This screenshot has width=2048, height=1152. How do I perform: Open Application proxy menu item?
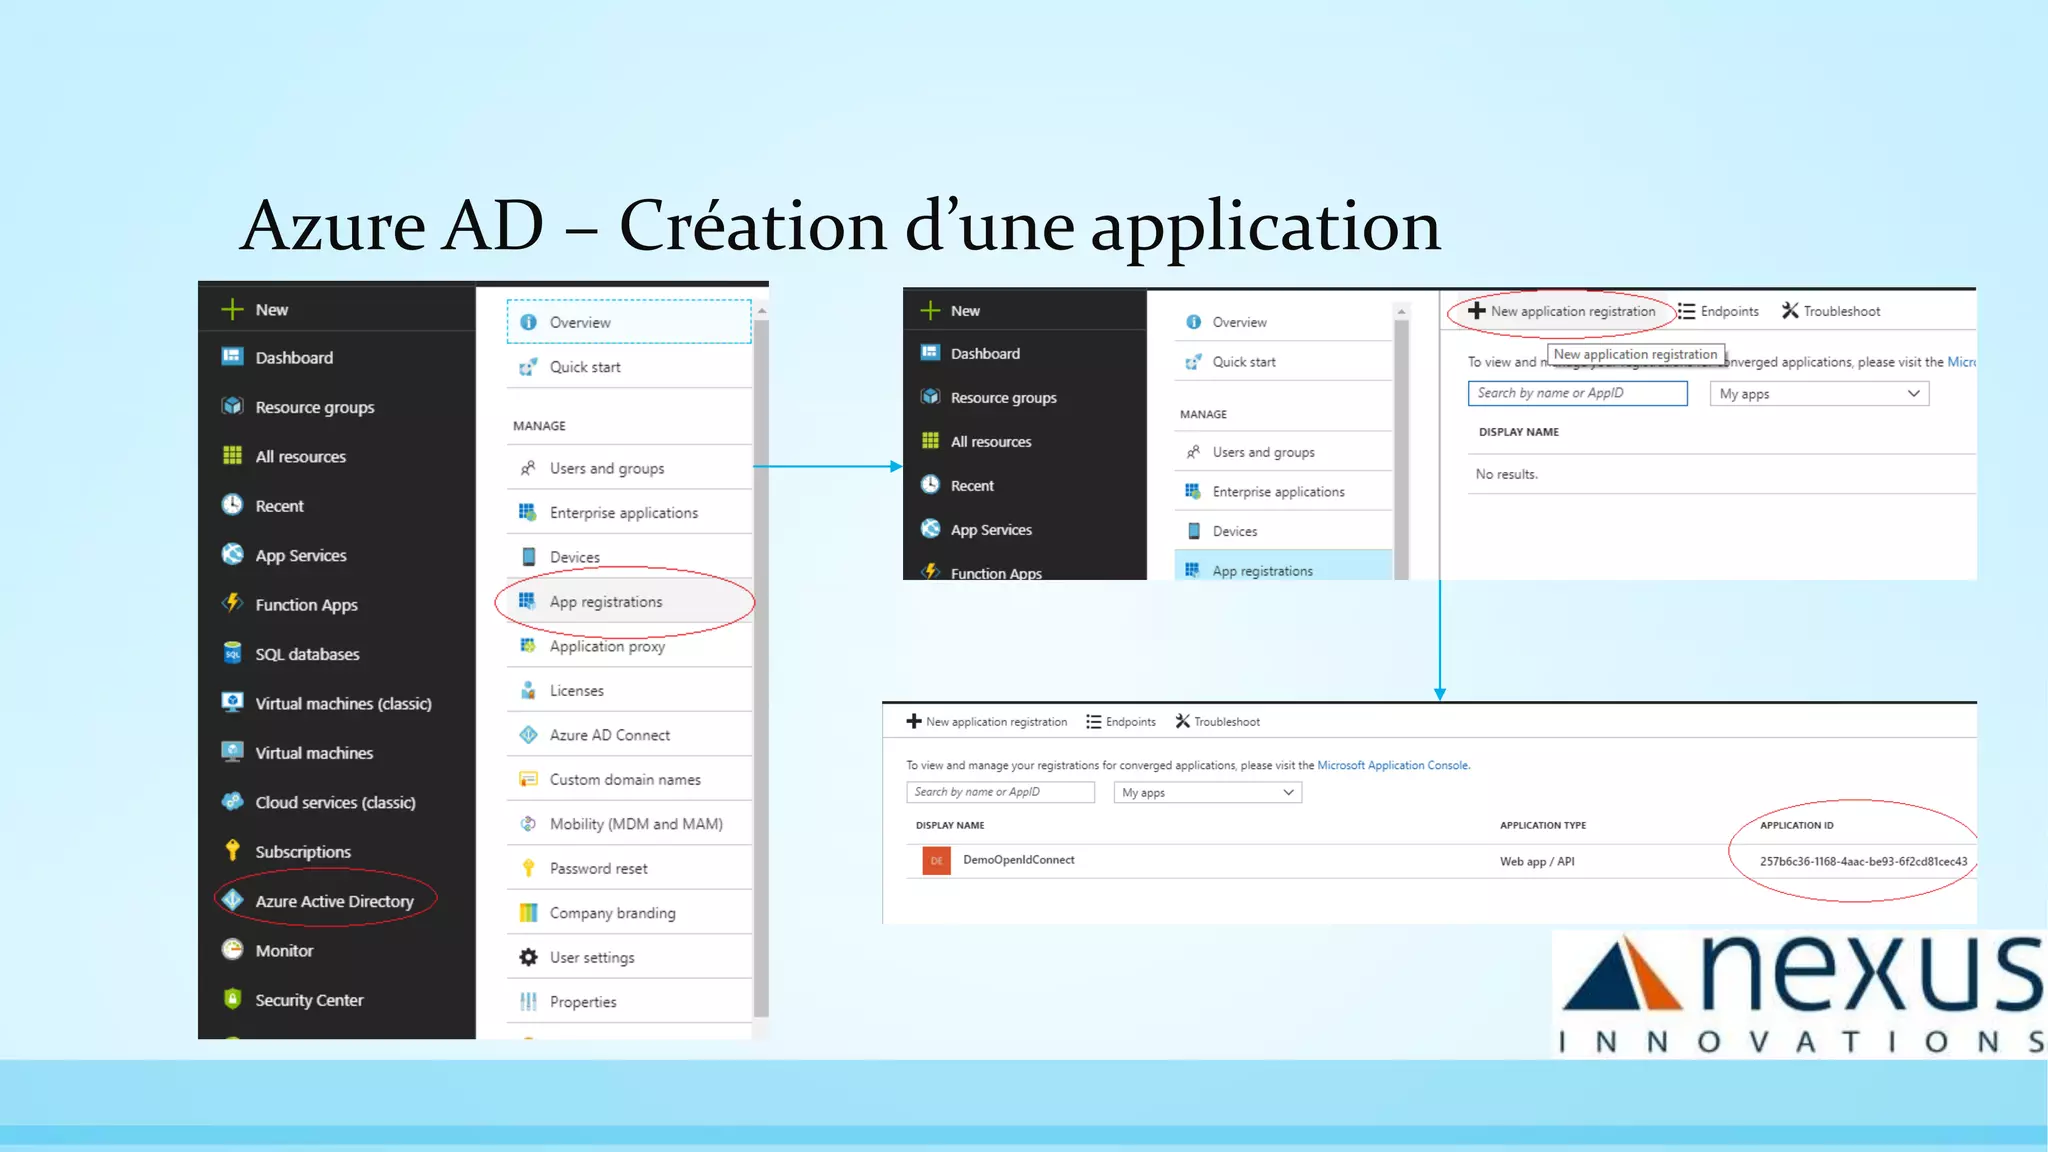point(607,646)
